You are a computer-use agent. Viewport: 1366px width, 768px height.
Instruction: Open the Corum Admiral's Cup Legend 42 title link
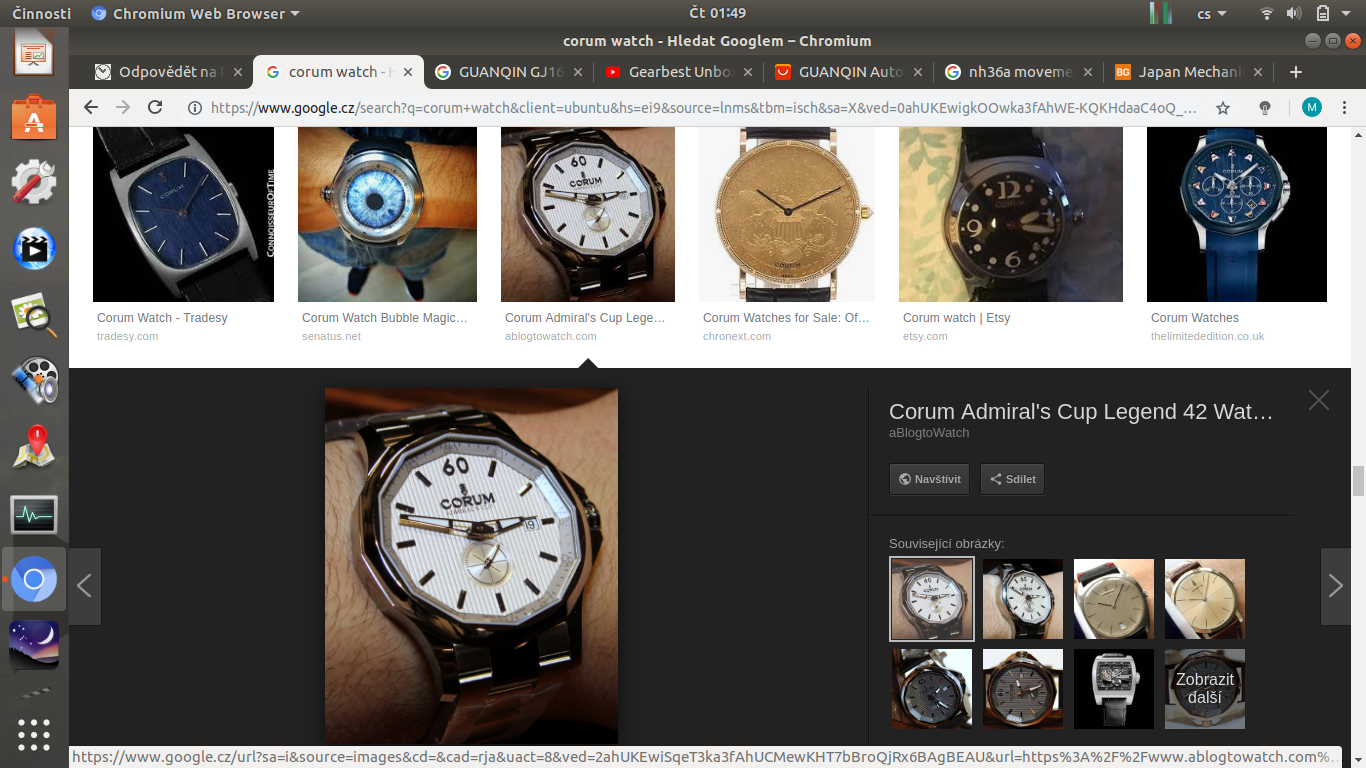[x=1081, y=411]
